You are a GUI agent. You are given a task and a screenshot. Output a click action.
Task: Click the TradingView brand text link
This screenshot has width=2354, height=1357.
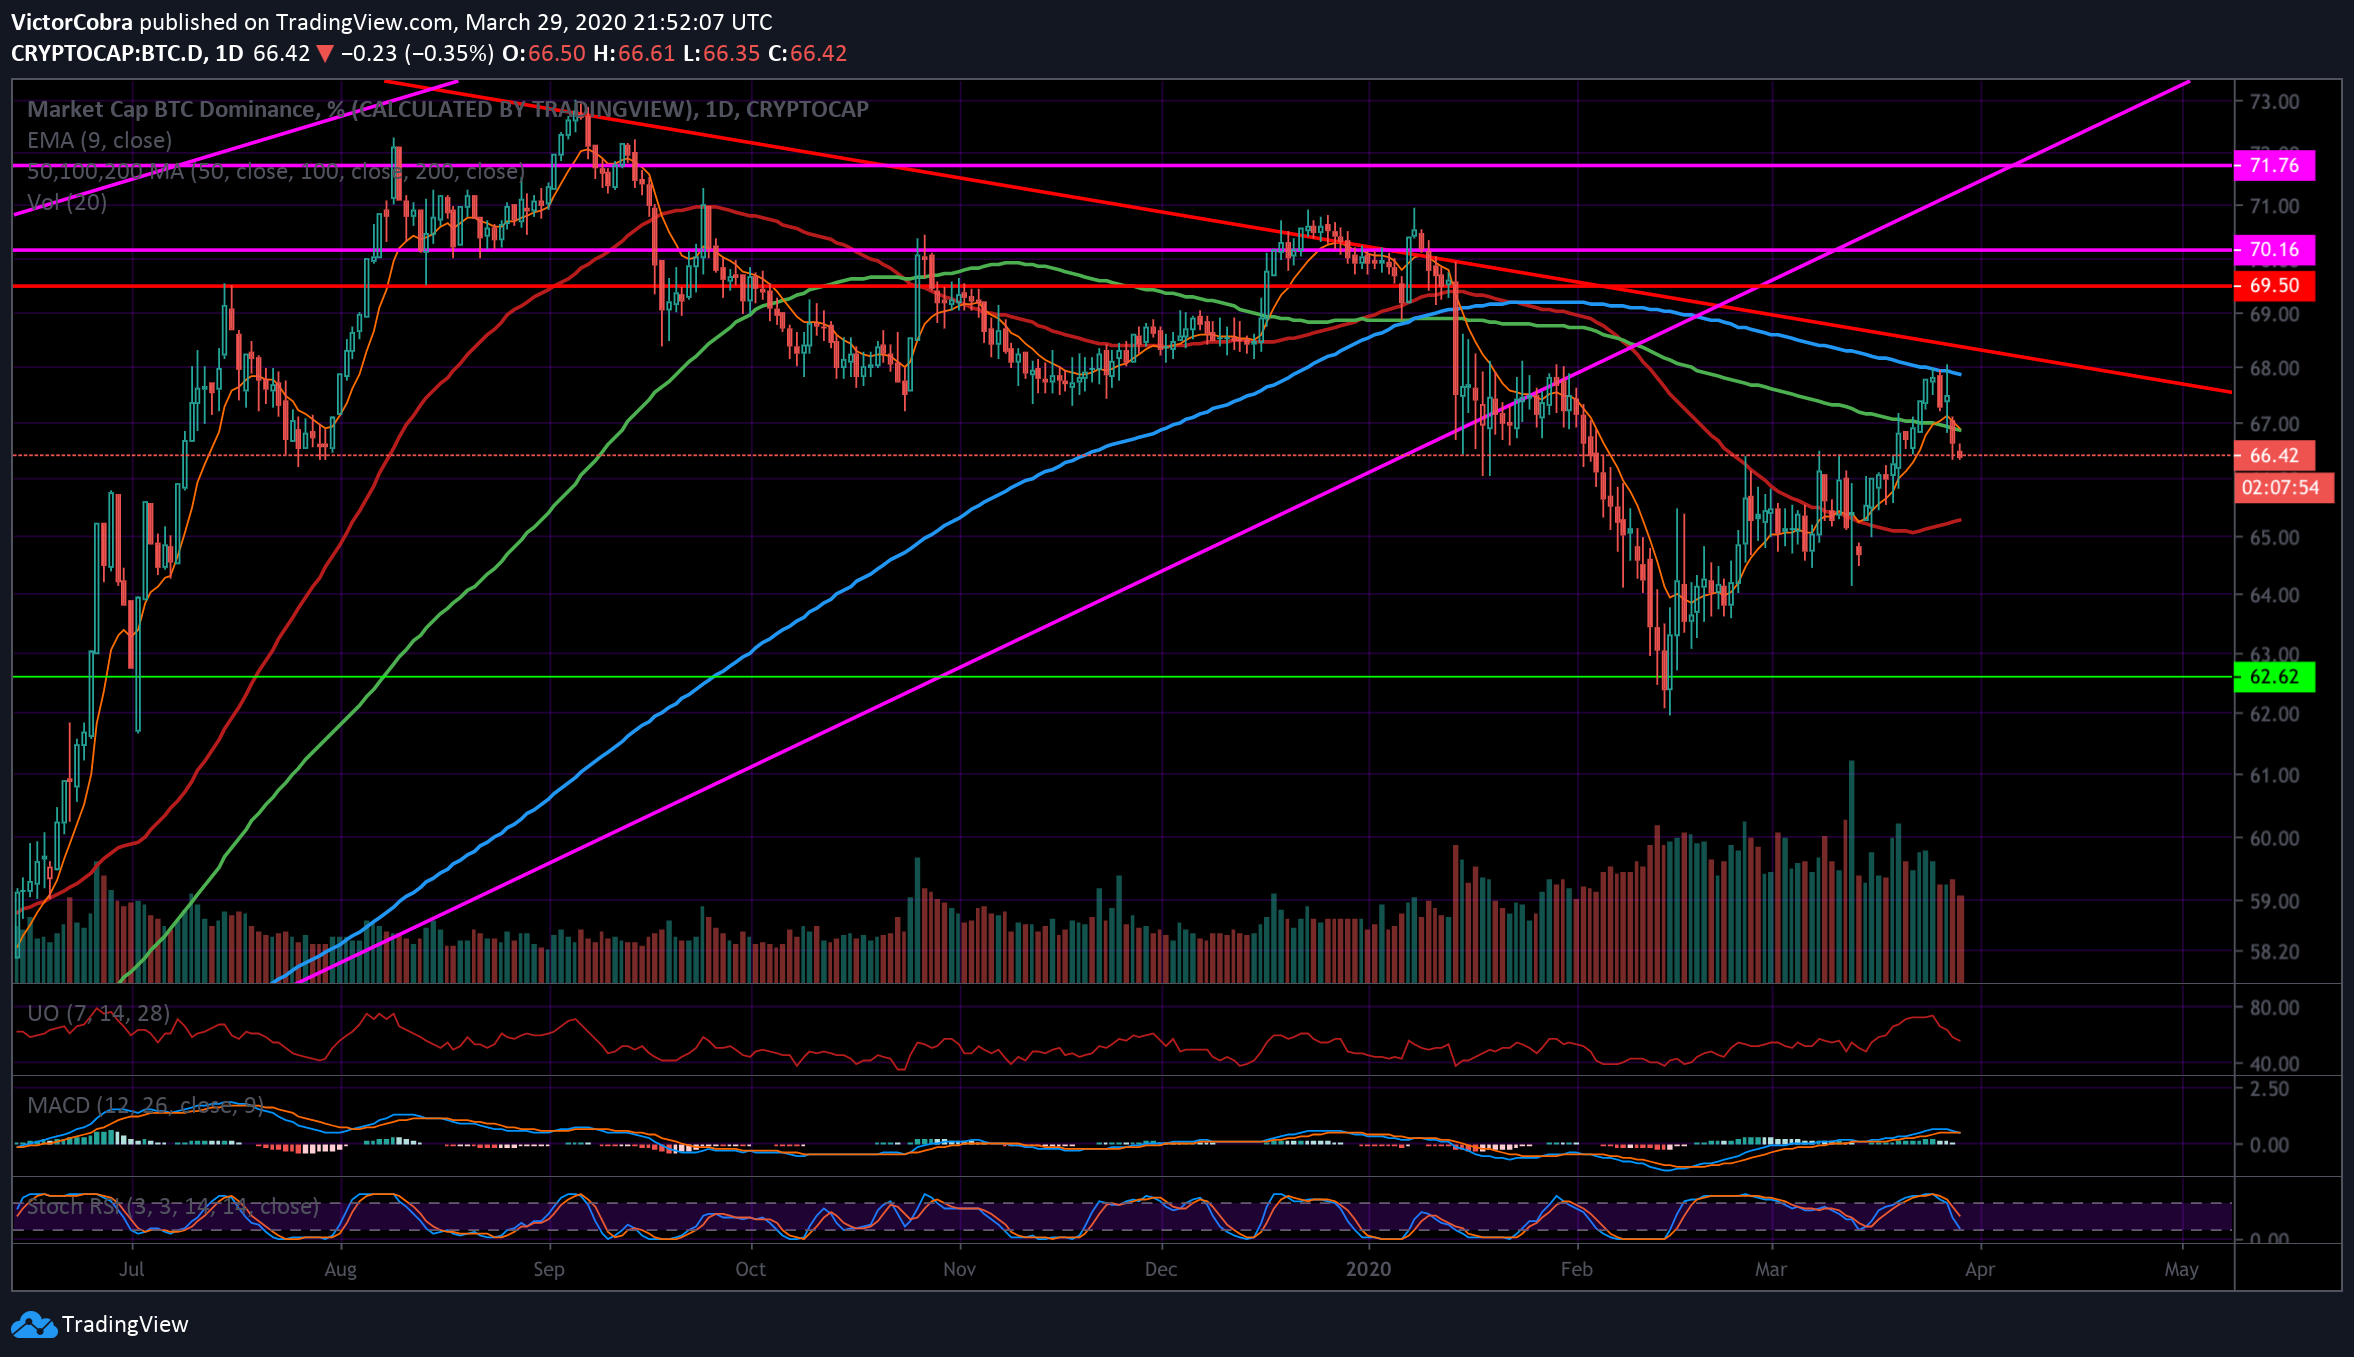pos(125,1324)
